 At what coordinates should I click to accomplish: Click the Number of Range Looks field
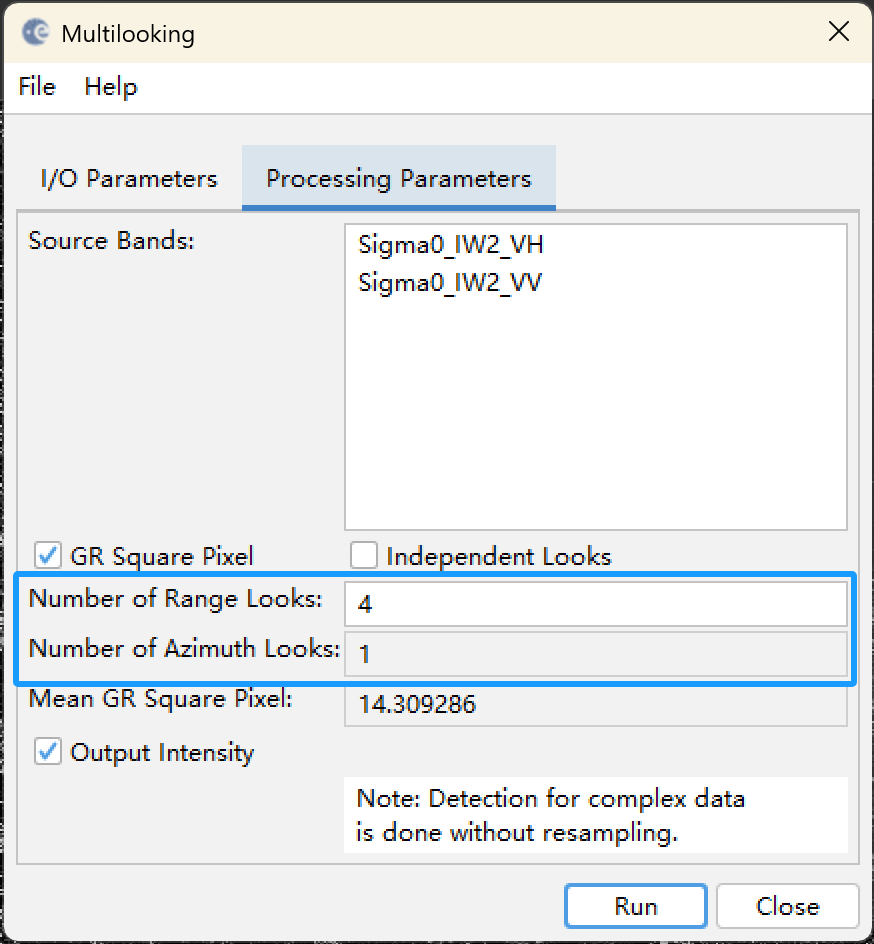(595, 603)
